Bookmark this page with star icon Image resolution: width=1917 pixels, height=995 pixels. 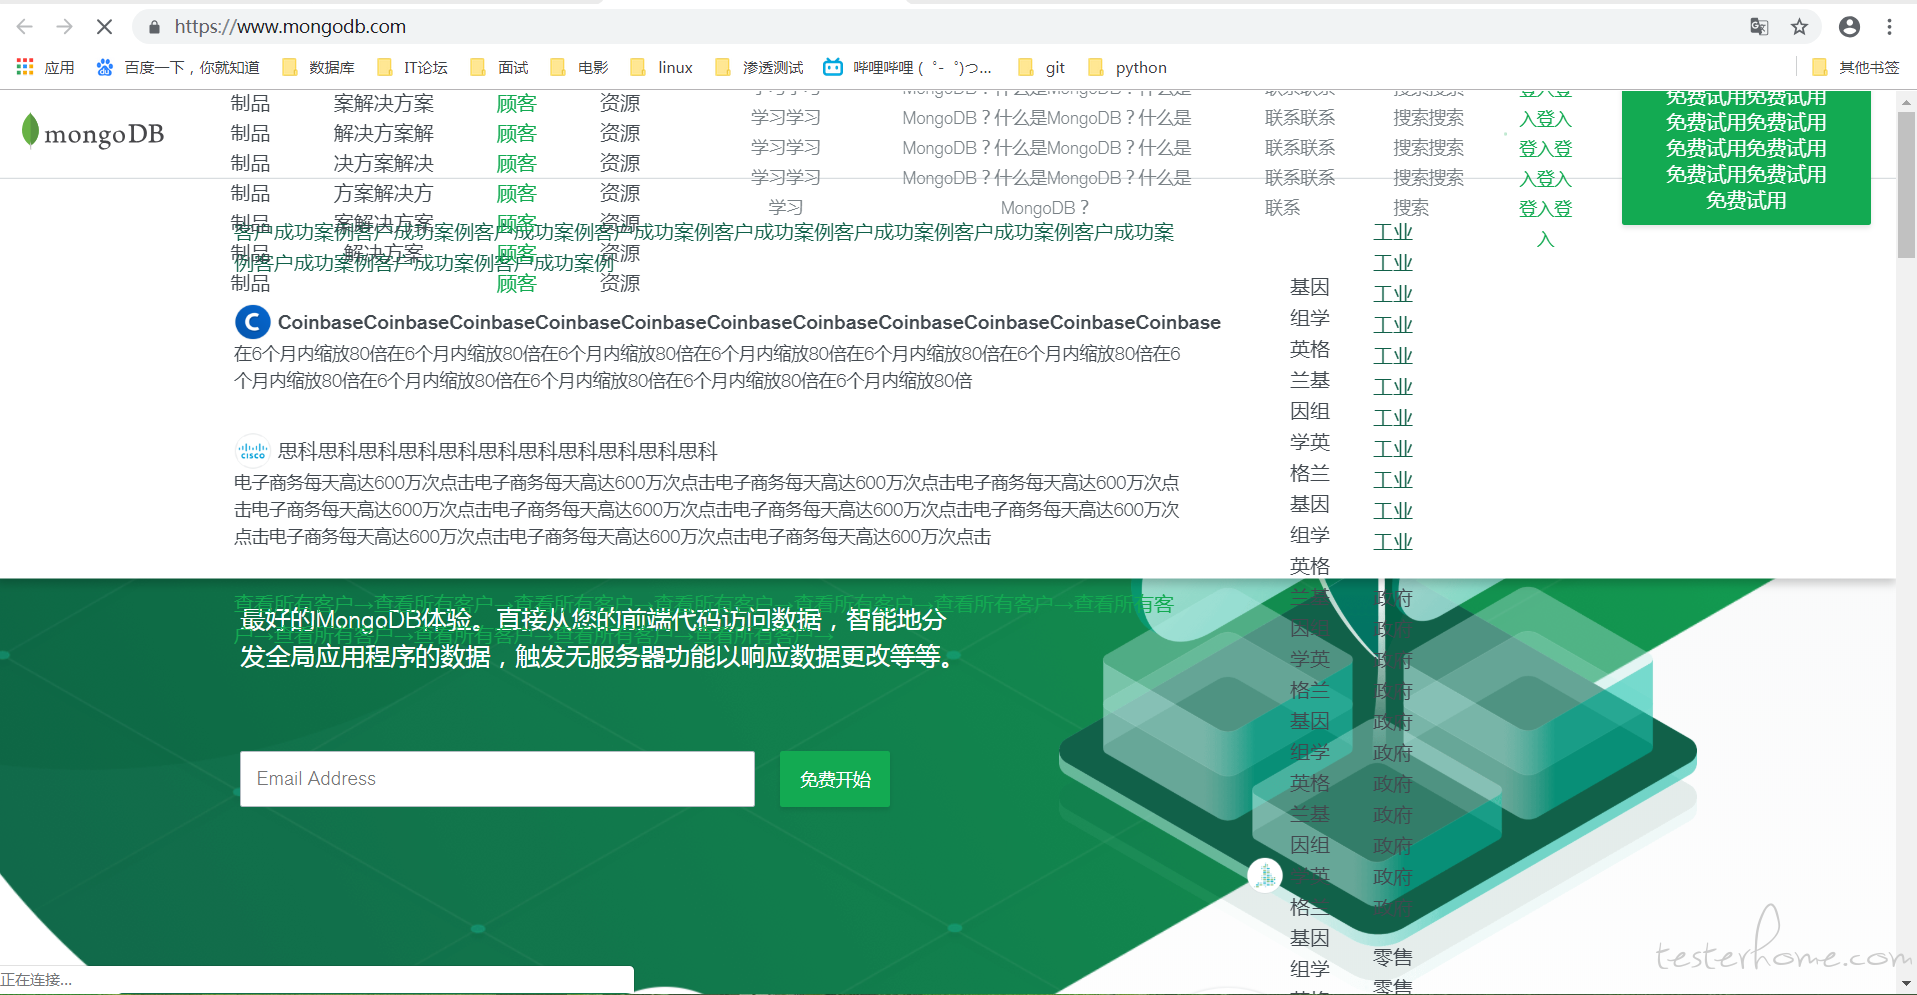1799,27
